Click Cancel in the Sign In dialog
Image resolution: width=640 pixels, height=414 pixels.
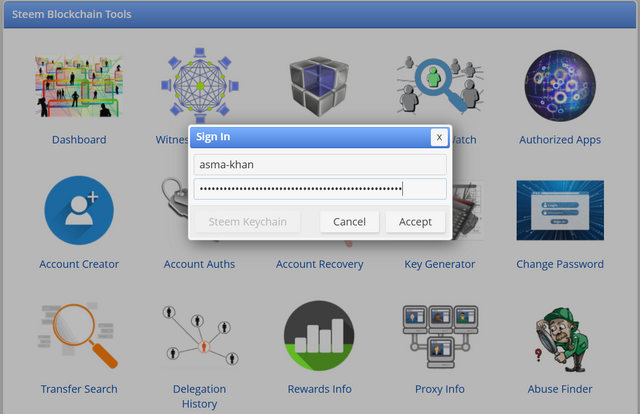coord(349,222)
